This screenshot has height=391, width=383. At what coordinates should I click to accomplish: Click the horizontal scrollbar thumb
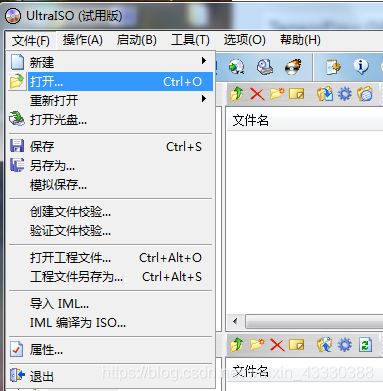coord(314,322)
